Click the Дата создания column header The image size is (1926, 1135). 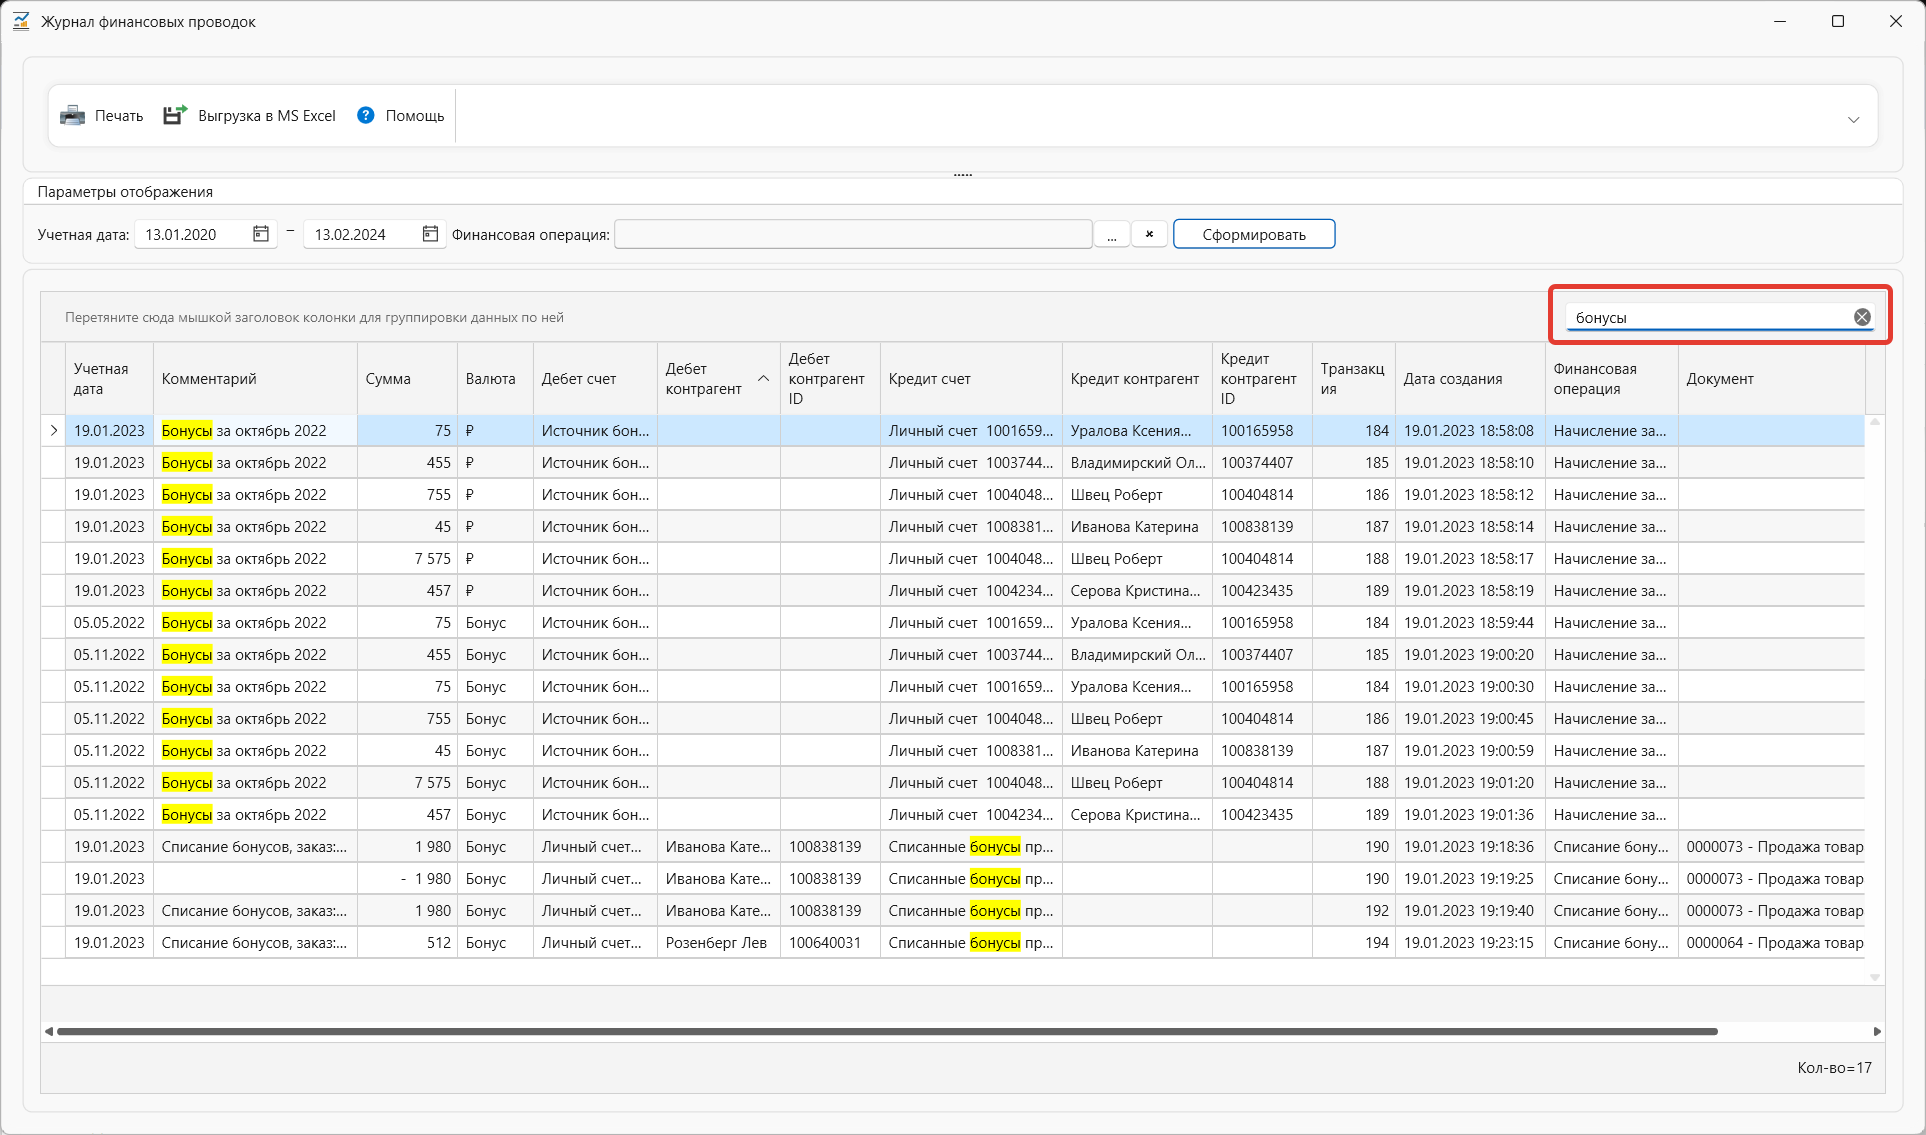[1470, 379]
